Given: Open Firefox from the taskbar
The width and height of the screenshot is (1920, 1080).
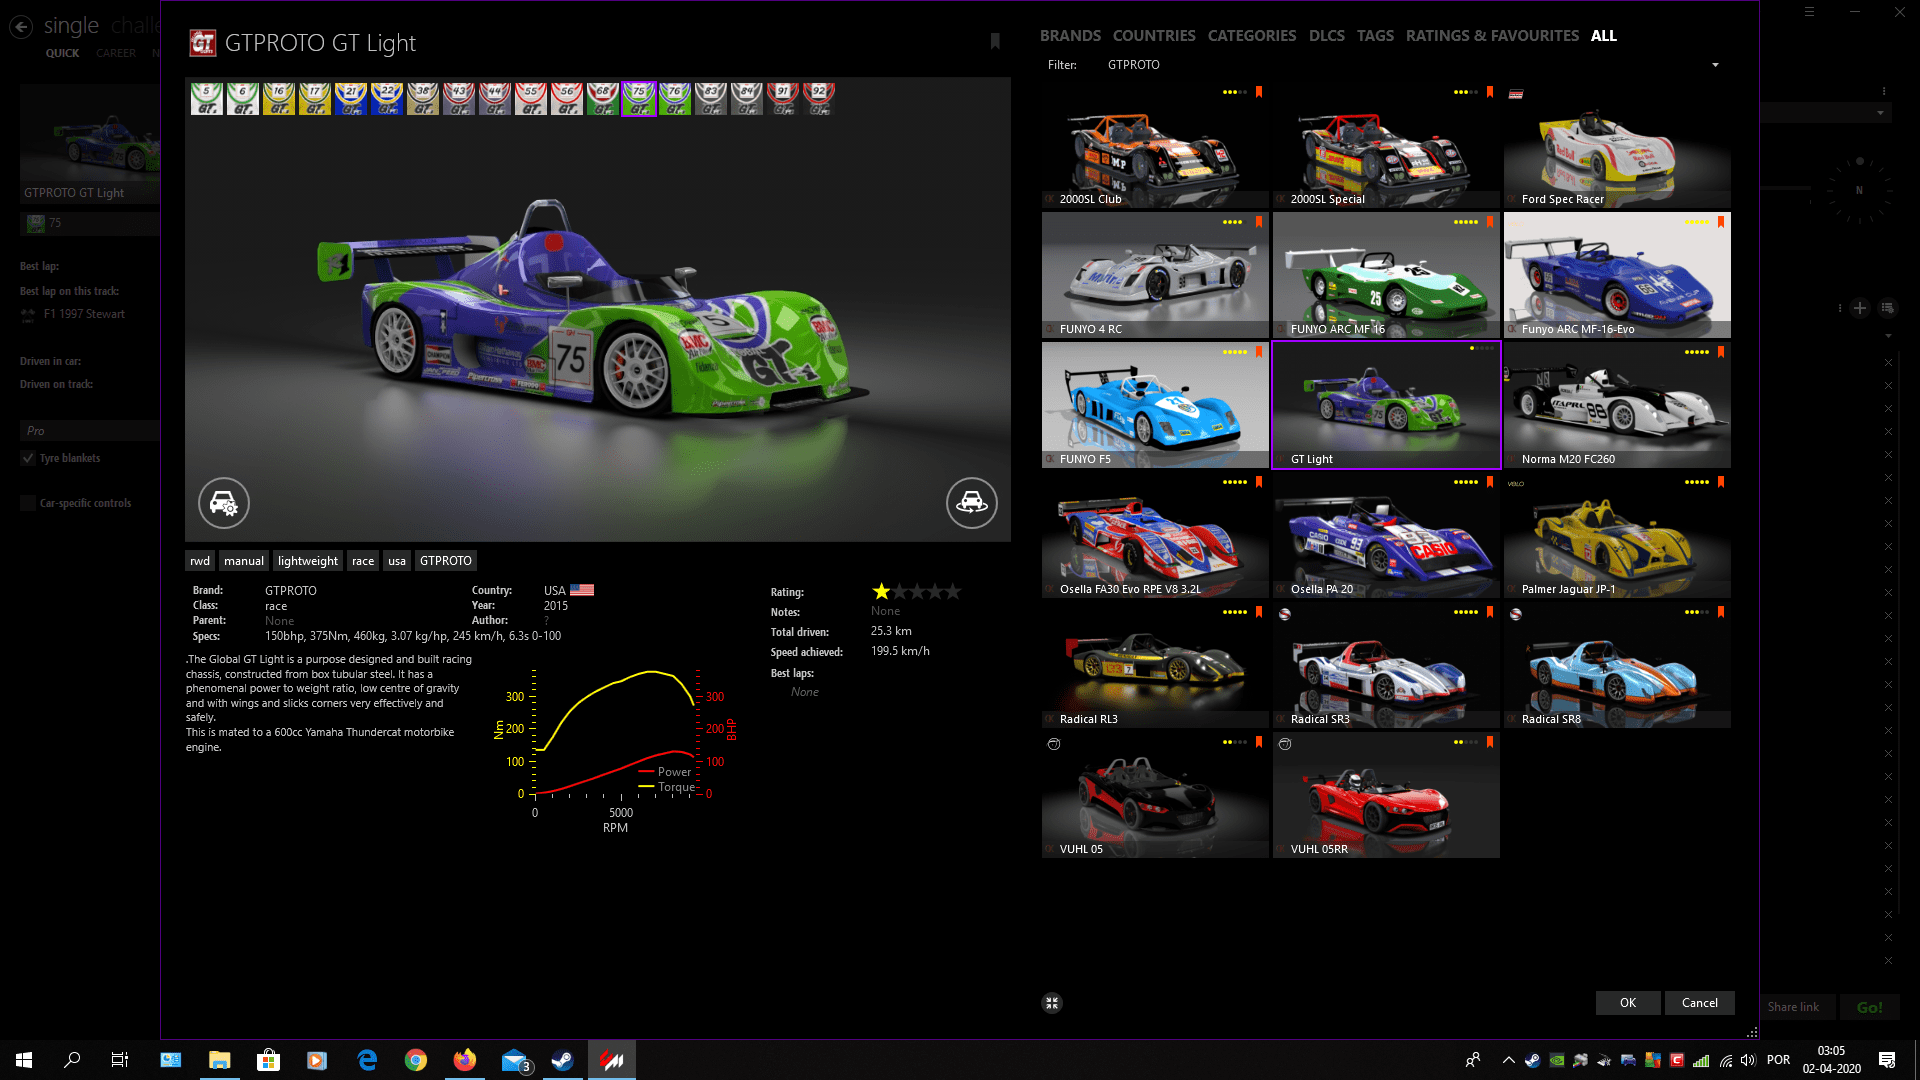Looking at the screenshot, I should [465, 1060].
